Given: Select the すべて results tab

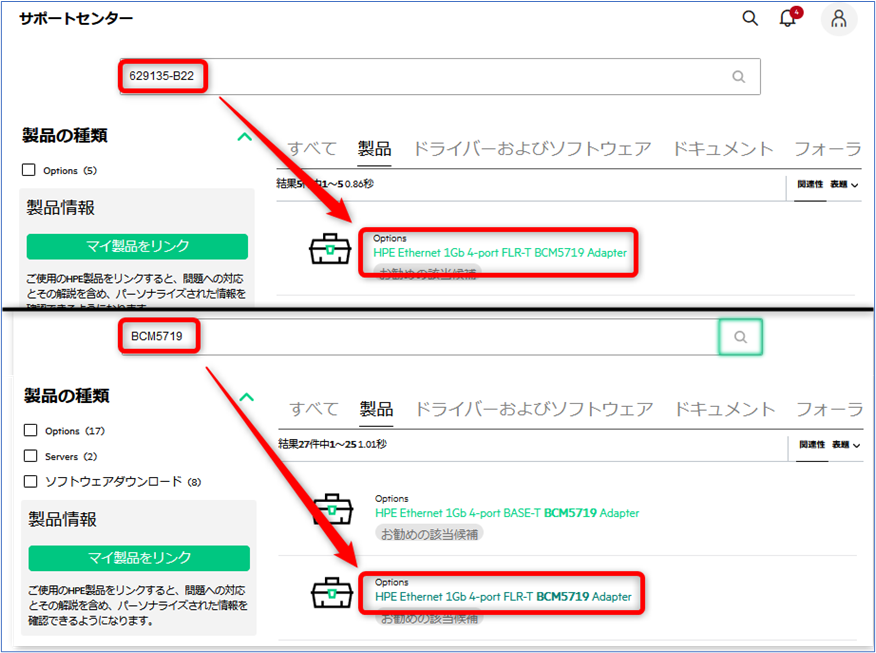Looking at the screenshot, I should (x=311, y=147).
